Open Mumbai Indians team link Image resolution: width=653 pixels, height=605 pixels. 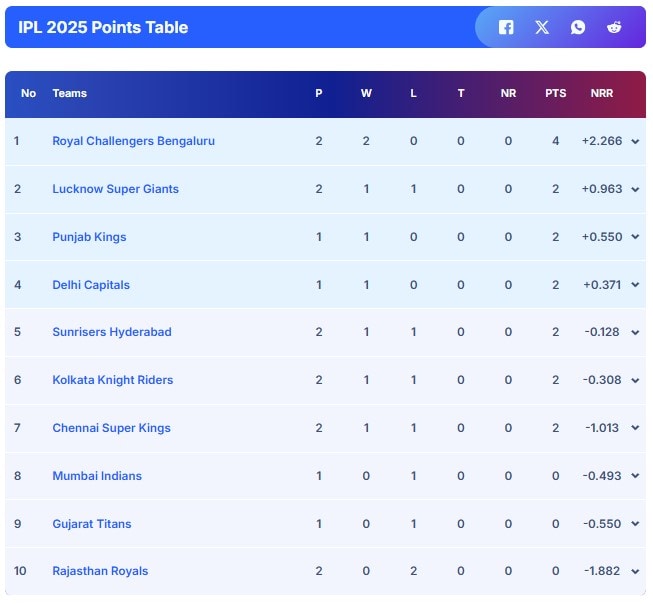tap(97, 476)
